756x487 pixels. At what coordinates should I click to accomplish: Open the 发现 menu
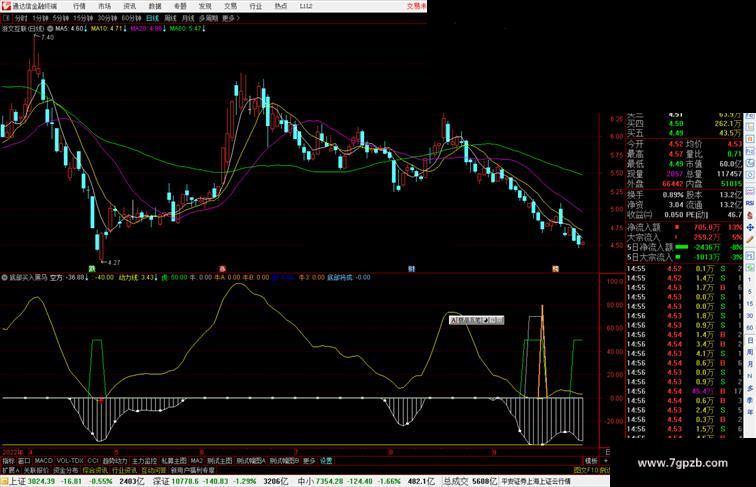205,6
